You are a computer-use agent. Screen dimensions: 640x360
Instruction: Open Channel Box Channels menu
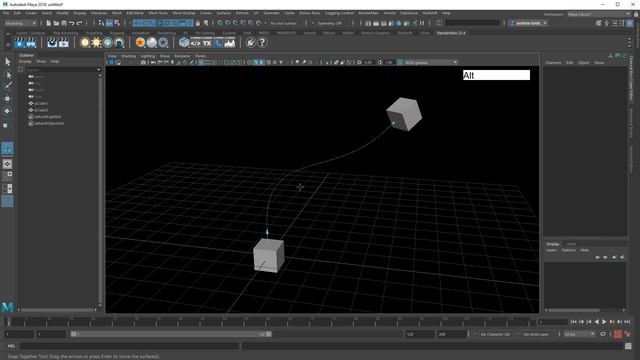(553, 63)
